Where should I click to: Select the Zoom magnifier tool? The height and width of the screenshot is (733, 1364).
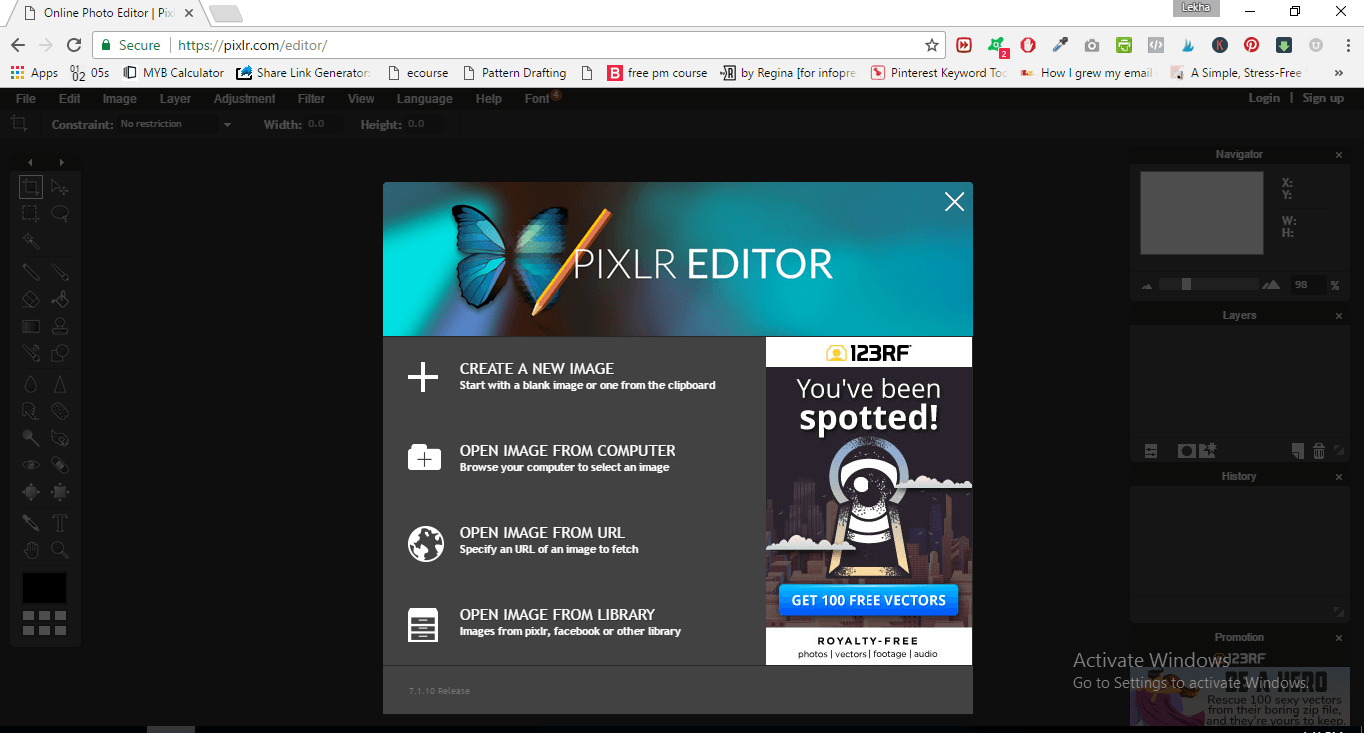tap(60, 549)
